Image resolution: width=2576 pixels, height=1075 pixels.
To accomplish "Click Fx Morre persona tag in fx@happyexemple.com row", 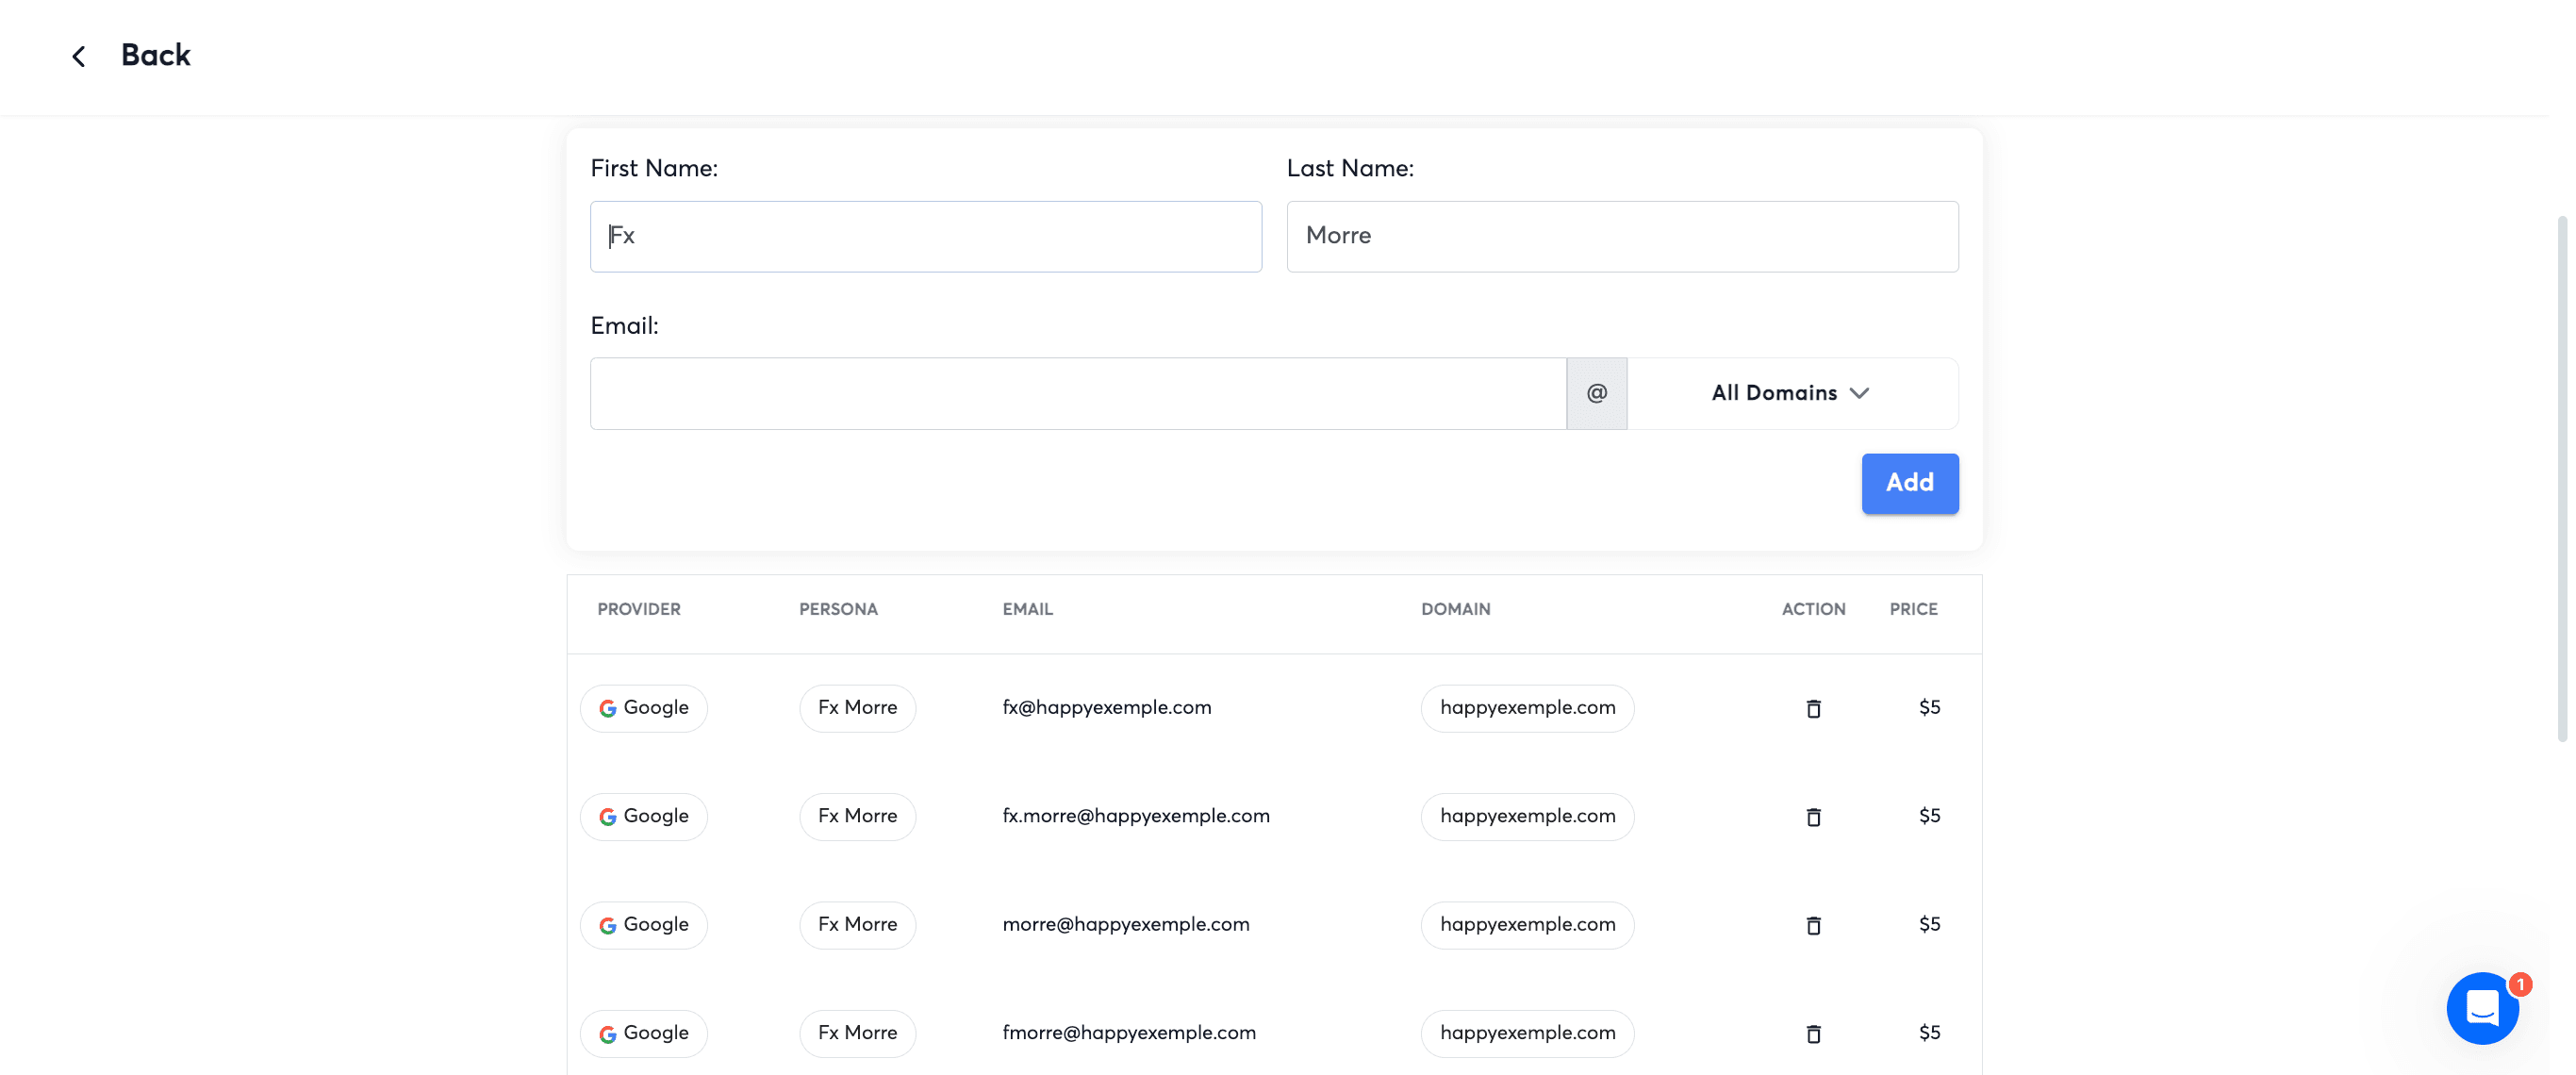I will pos(857,708).
